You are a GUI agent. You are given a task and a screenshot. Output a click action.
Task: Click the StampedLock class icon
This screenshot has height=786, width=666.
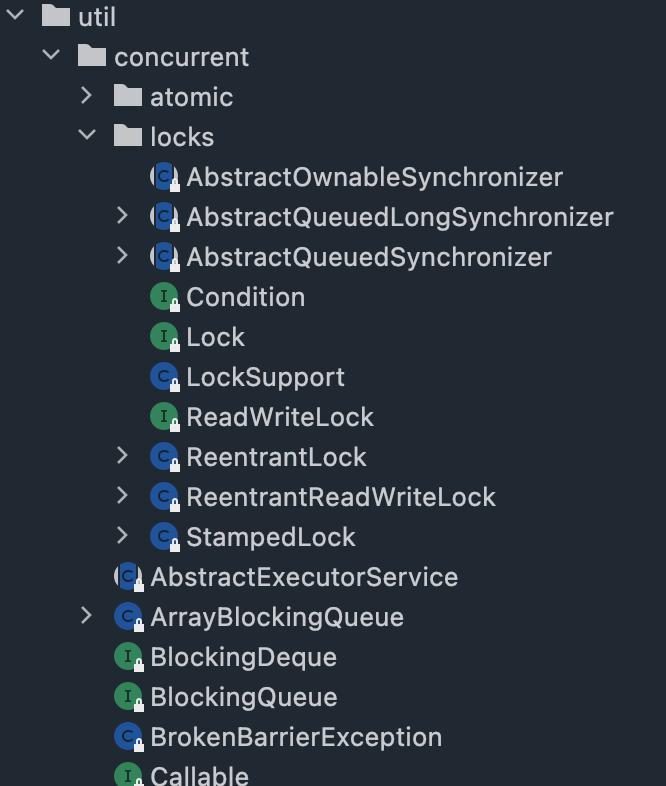tap(165, 537)
